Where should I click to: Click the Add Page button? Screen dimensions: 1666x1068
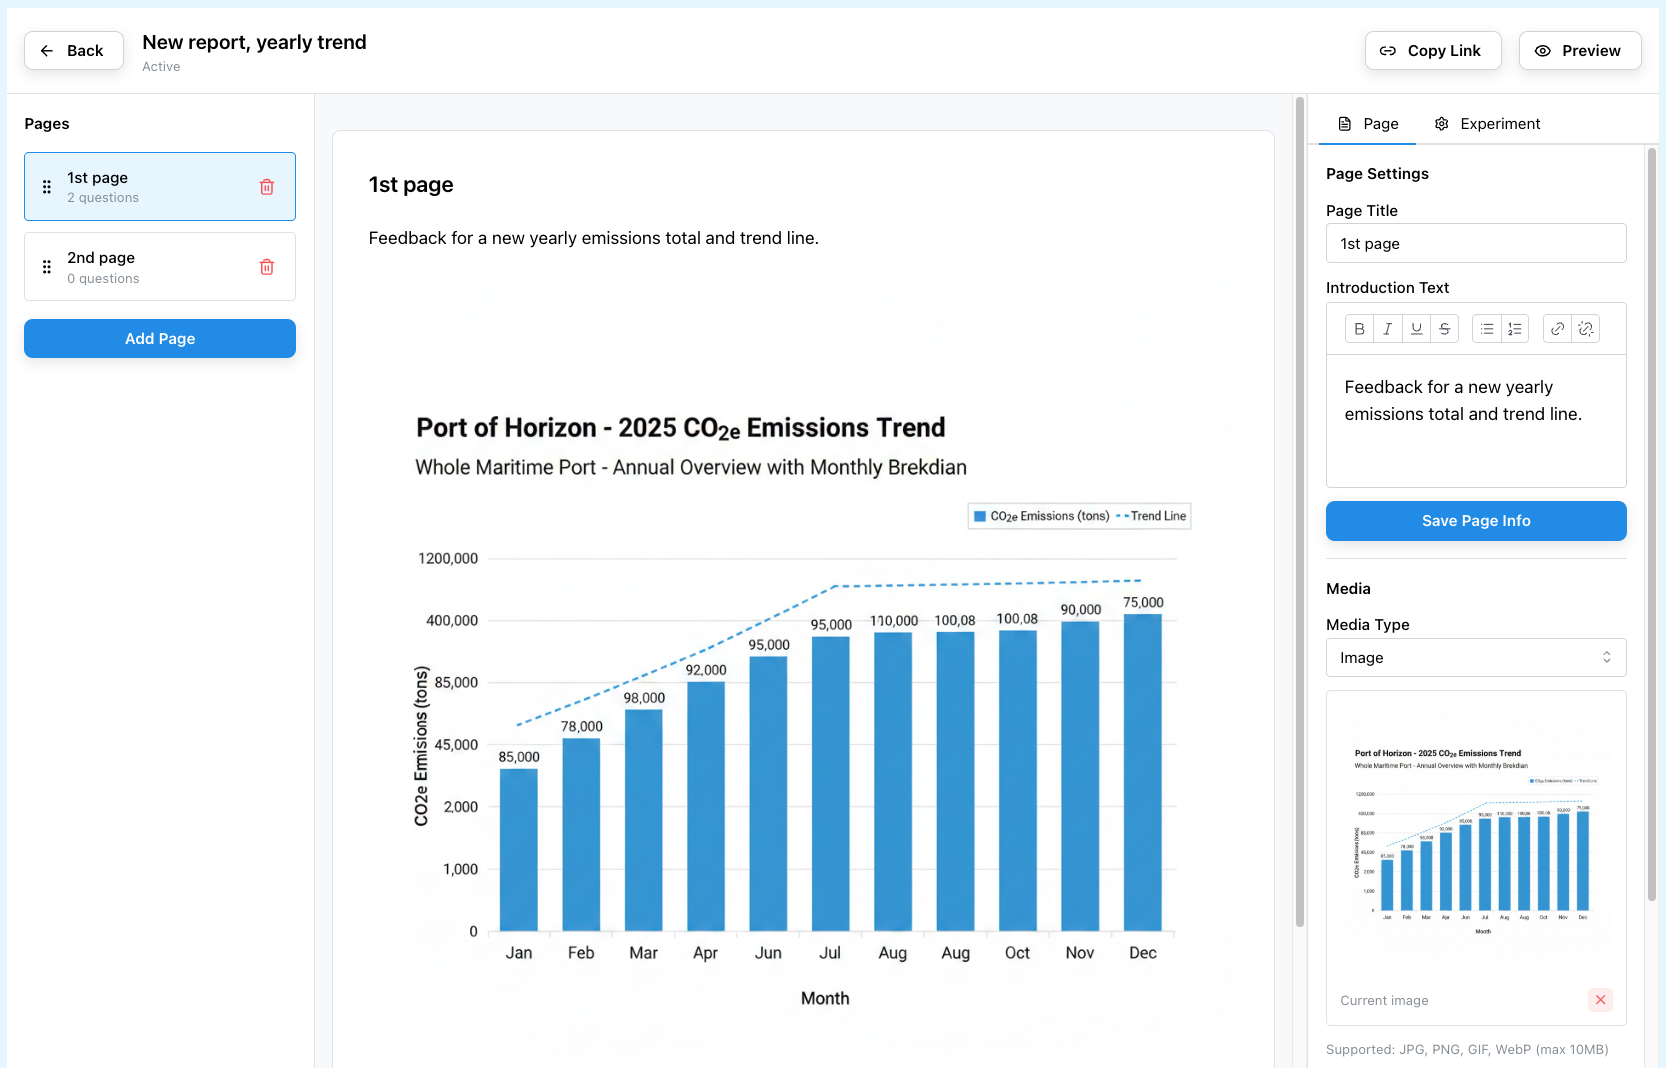point(160,339)
